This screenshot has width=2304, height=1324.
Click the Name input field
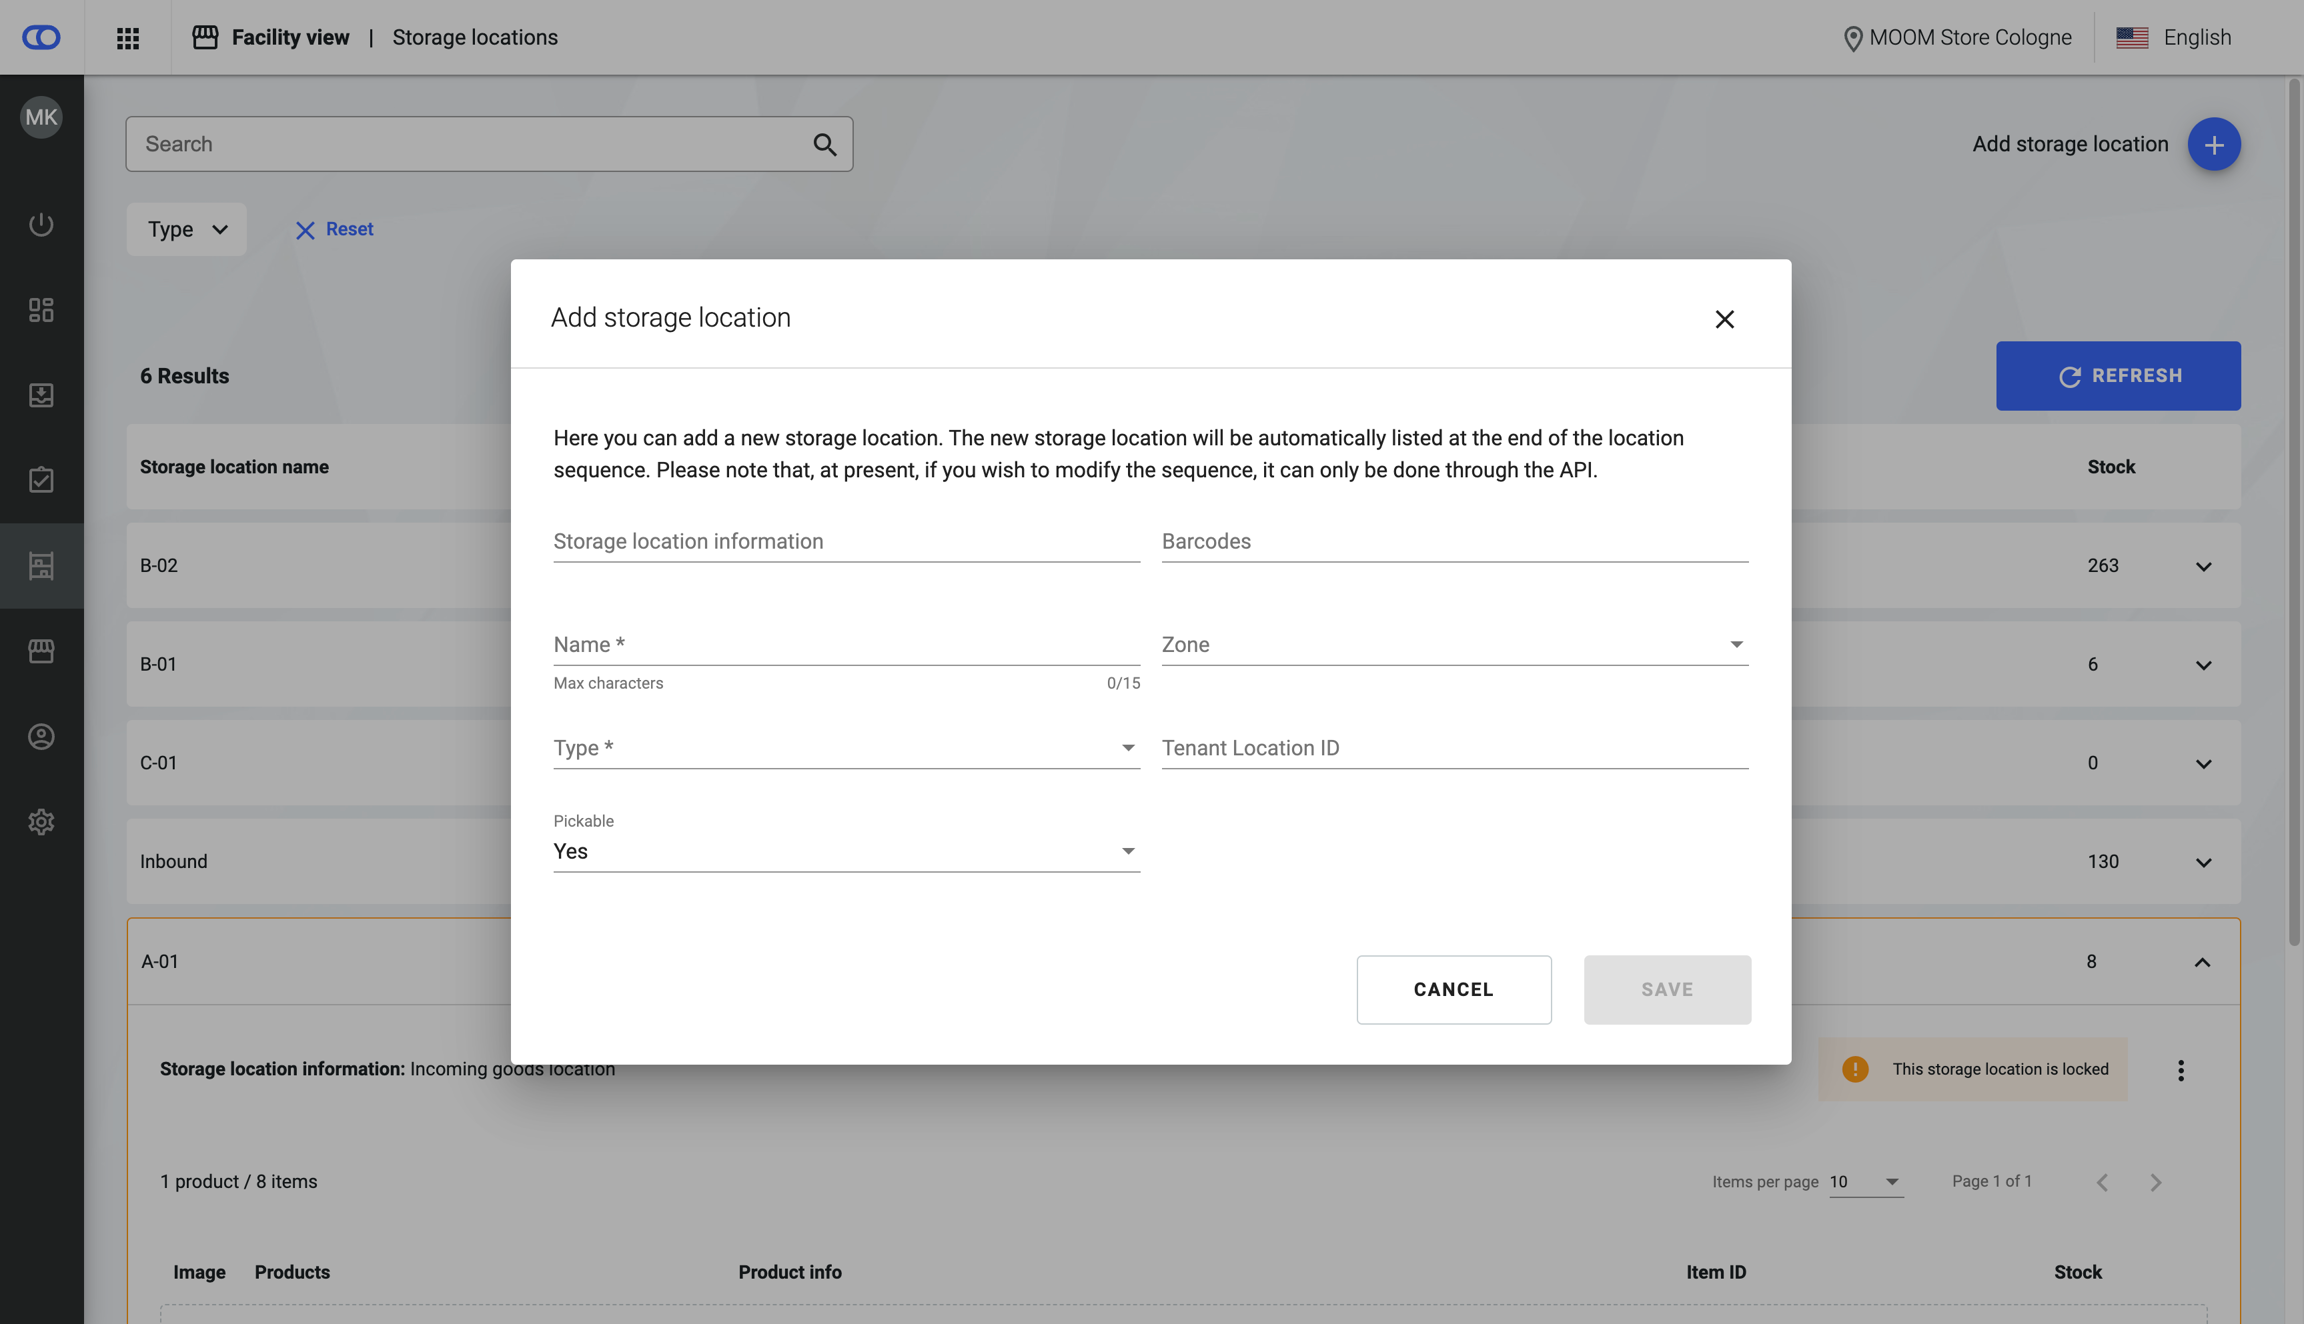[846, 645]
